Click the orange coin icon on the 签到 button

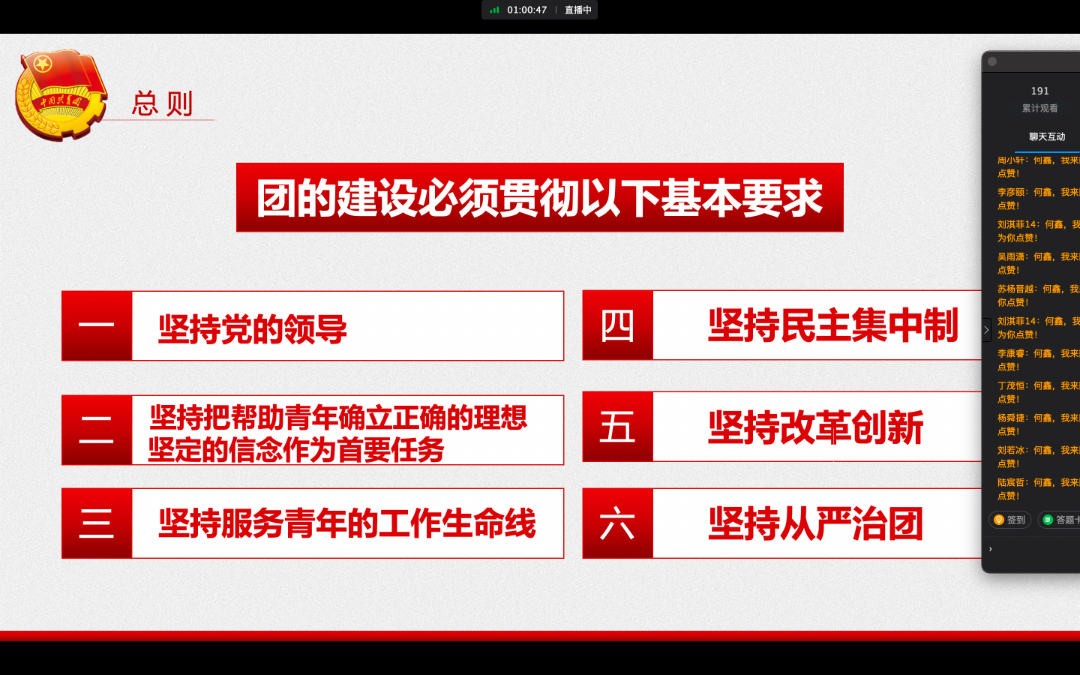coord(998,520)
